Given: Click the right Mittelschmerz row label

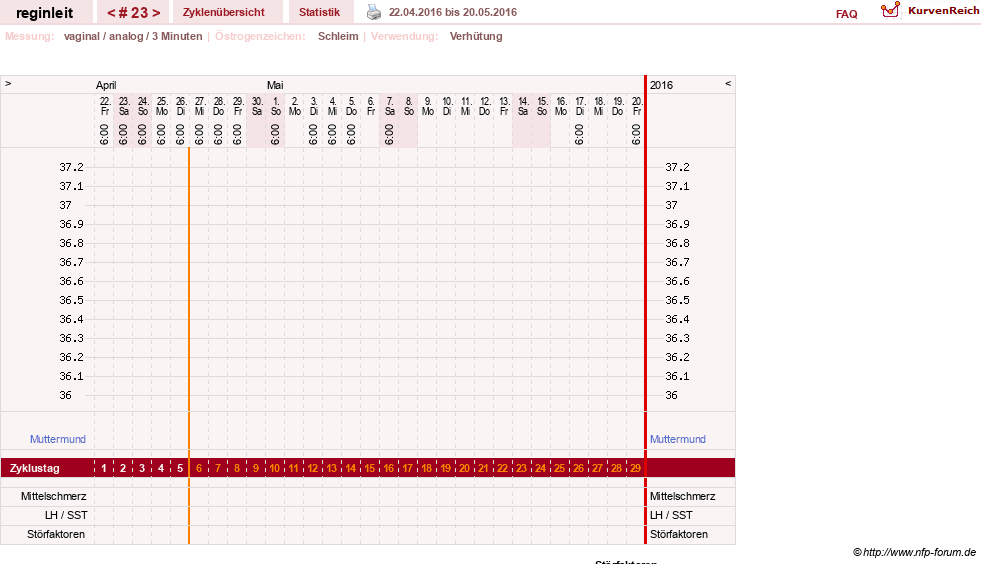Looking at the screenshot, I should (683, 496).
